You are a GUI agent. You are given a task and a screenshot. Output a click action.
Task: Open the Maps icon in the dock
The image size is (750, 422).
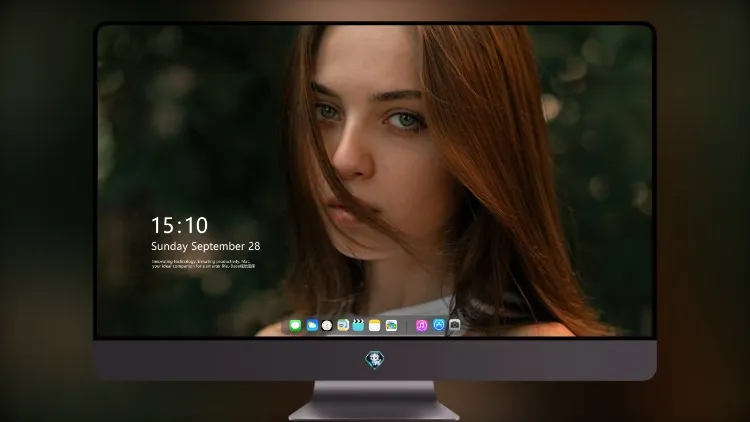(x=343, y=325)
